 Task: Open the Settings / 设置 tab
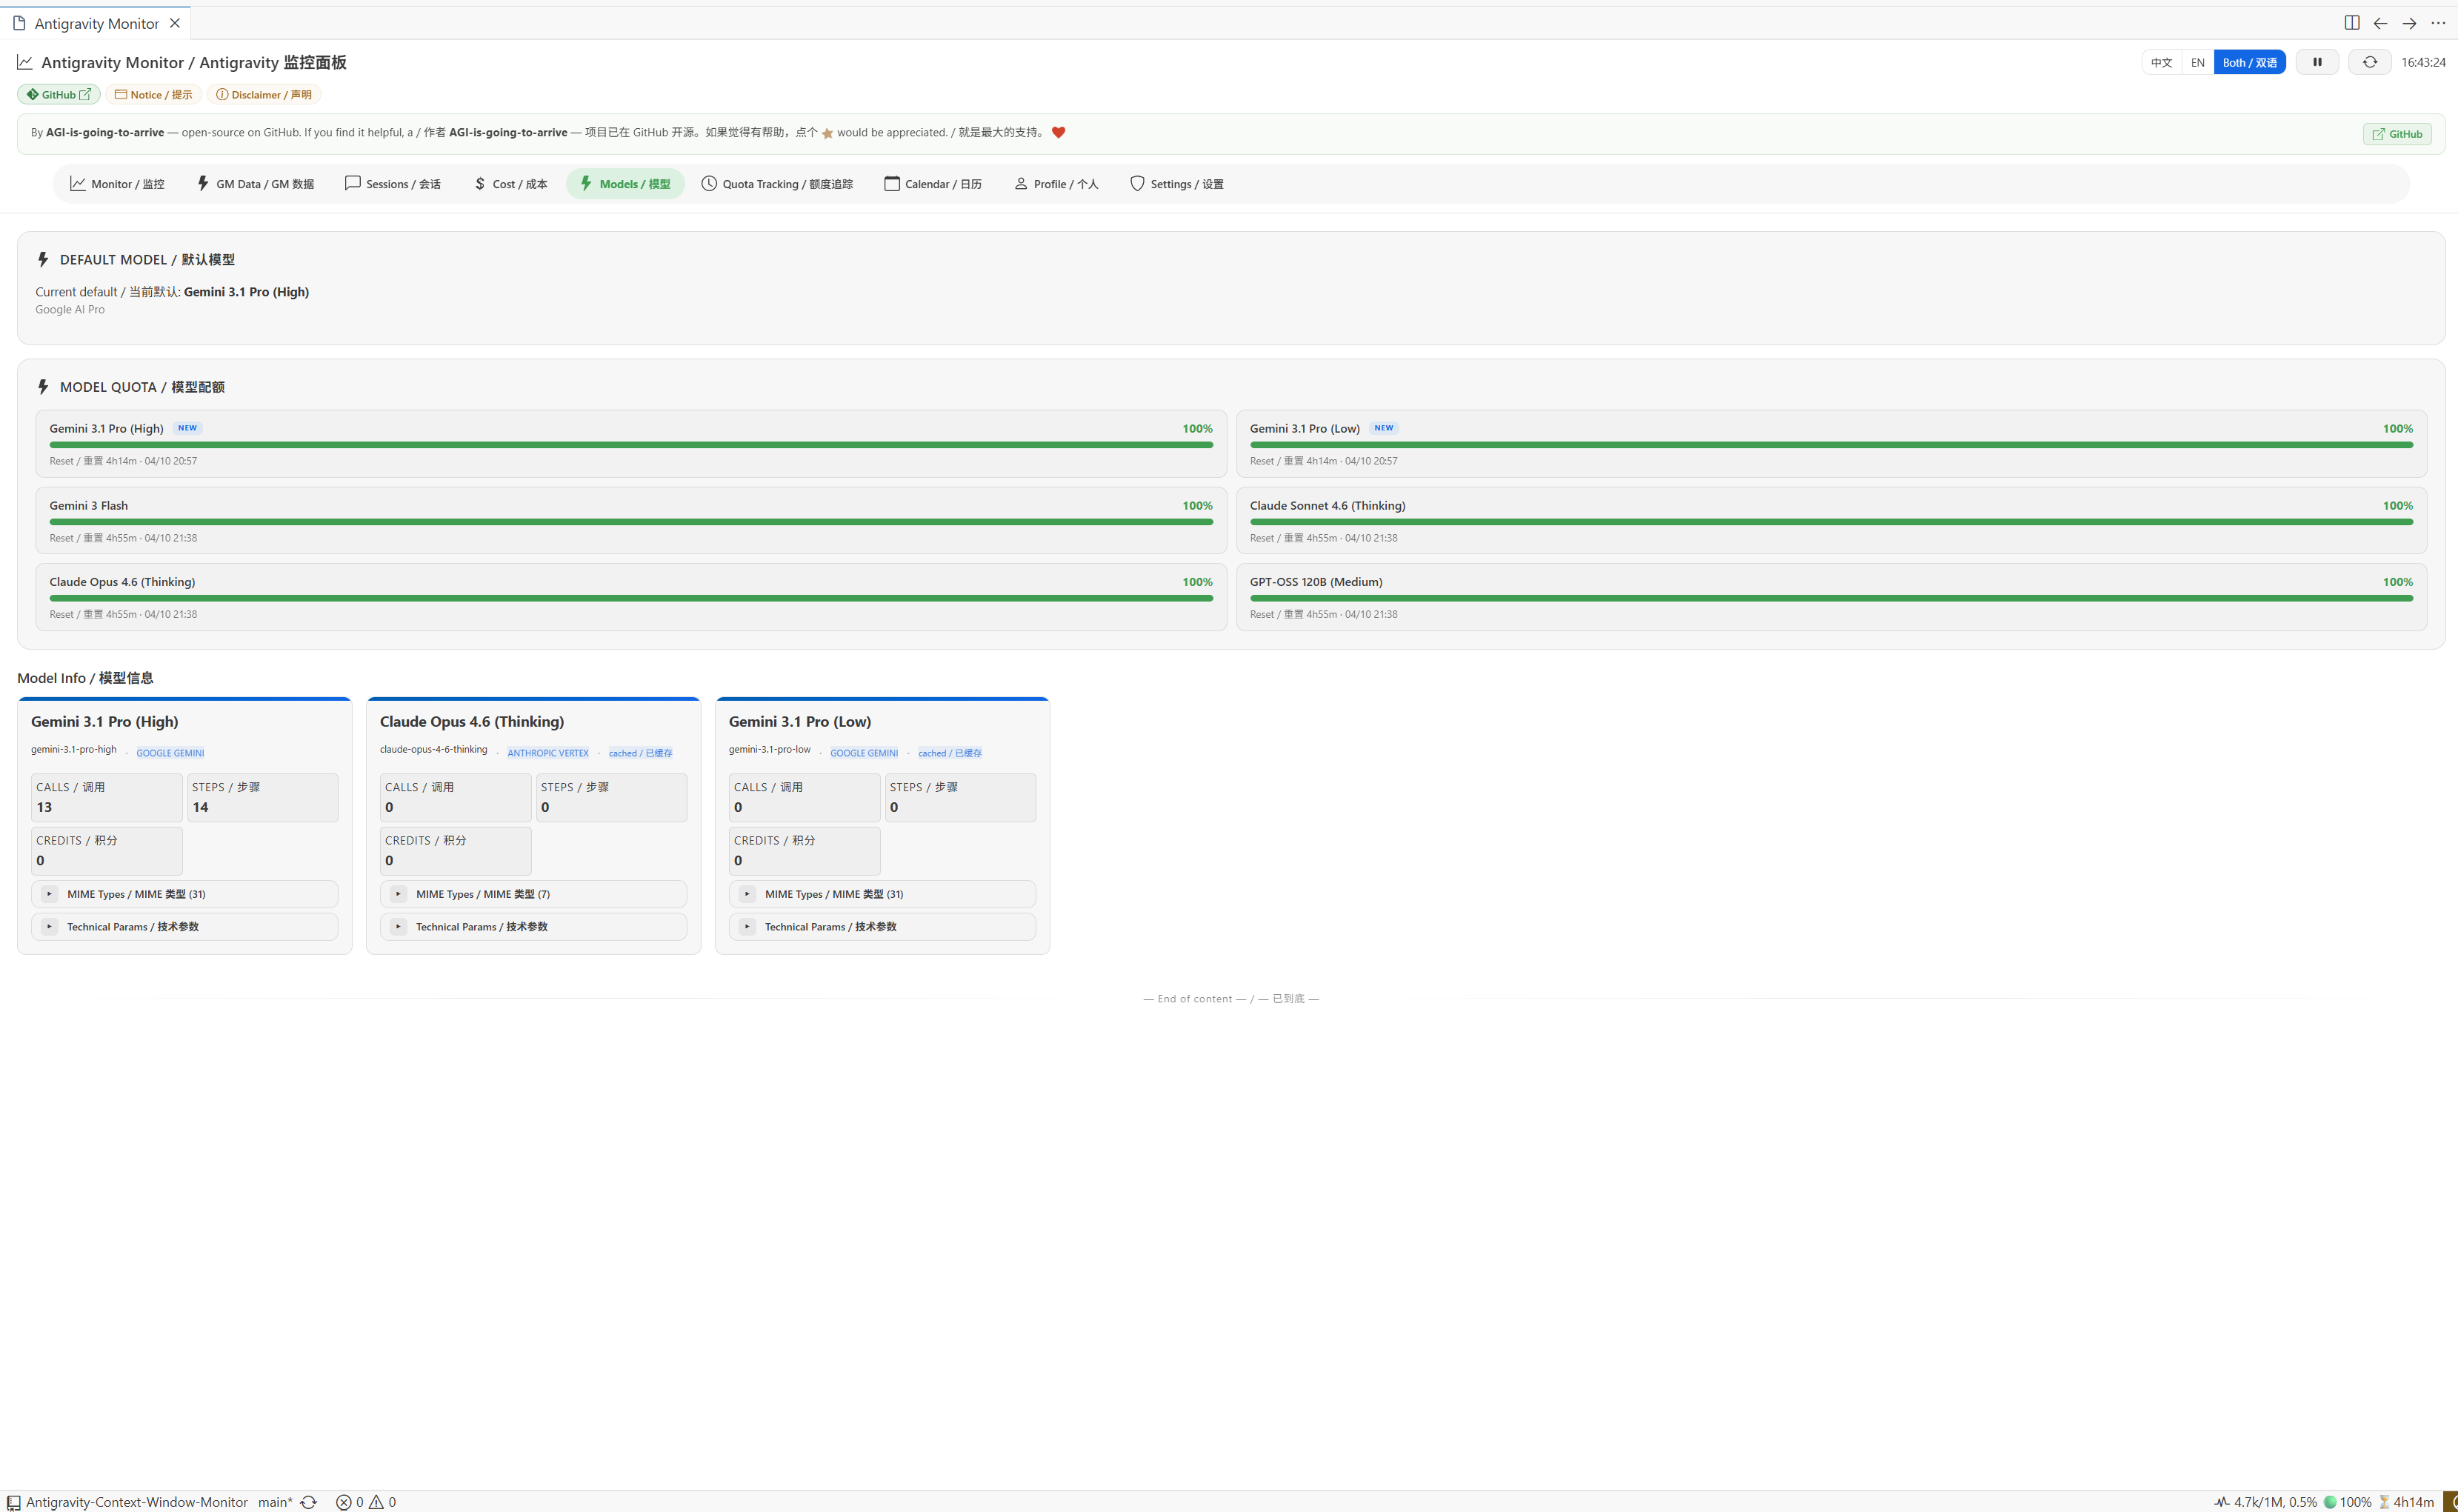[1176, 184]
